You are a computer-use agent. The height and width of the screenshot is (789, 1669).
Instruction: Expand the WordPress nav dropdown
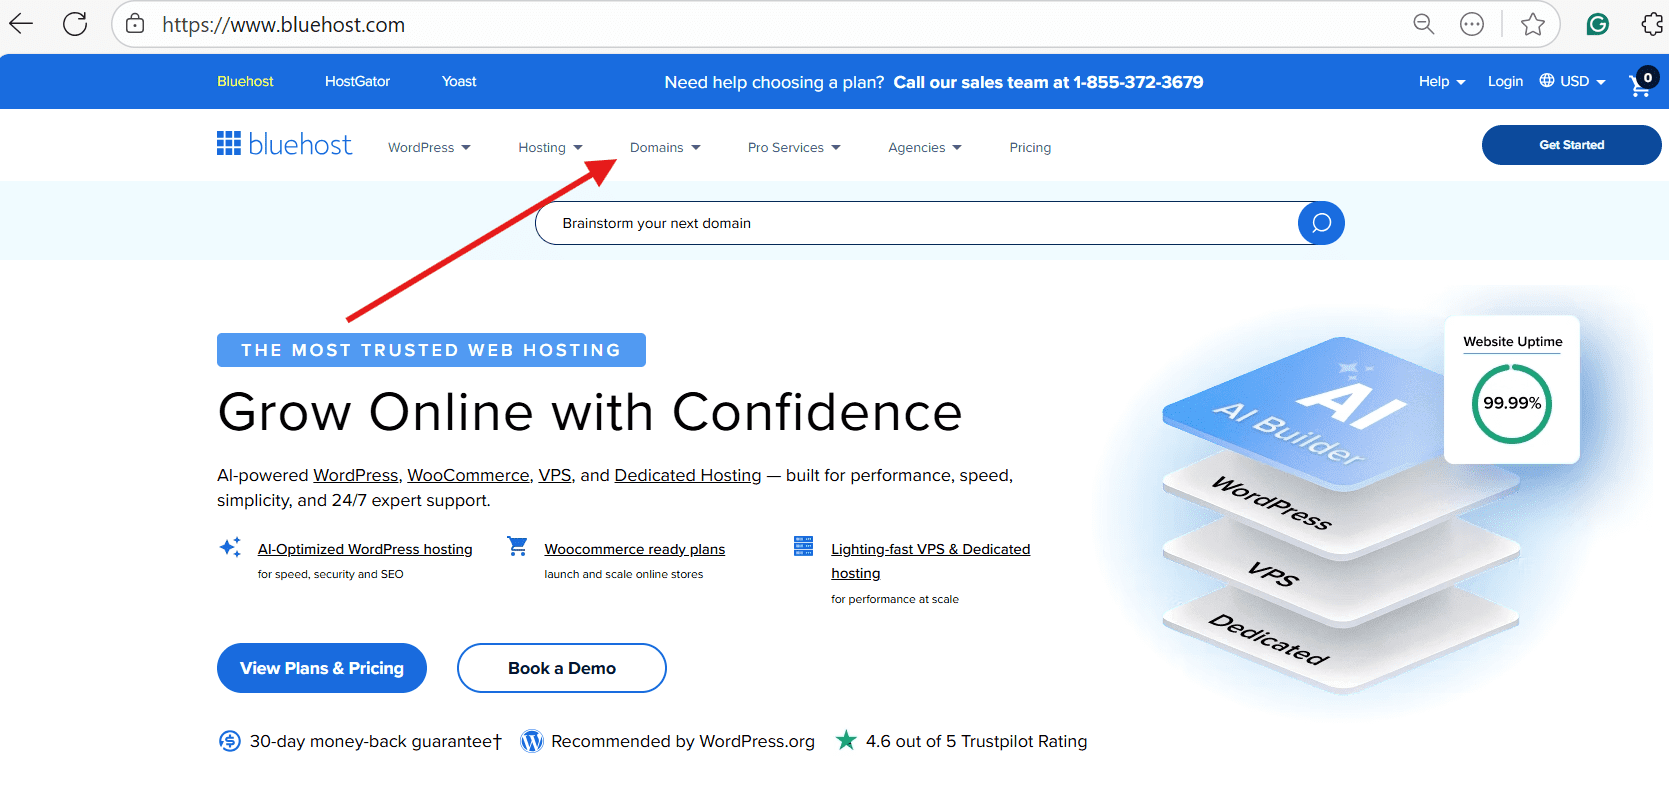[x=429, y=147]
